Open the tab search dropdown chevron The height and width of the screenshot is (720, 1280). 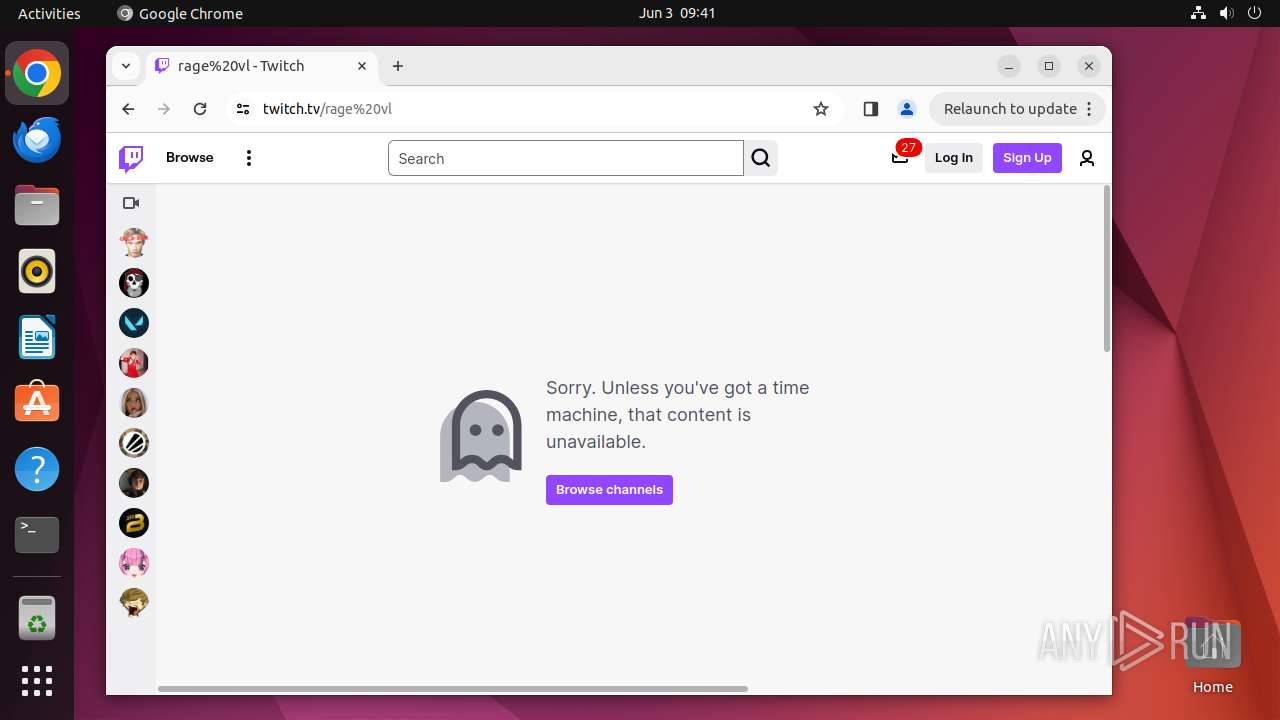coord(126,66)
